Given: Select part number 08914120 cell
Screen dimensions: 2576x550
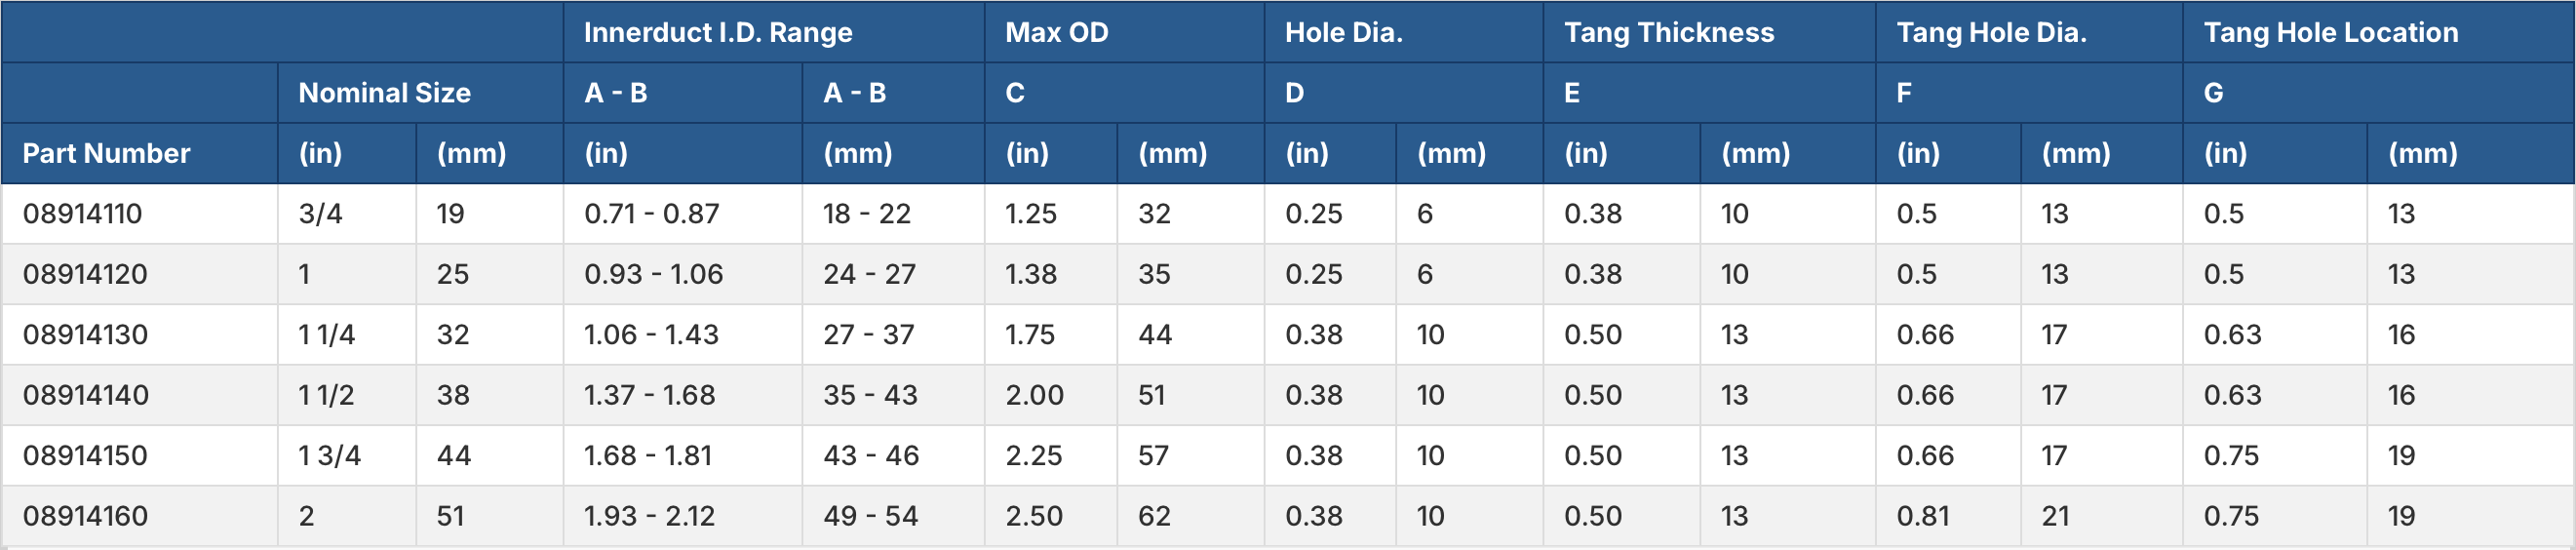Looking at the screenshot, I should [x=85, y=274].
